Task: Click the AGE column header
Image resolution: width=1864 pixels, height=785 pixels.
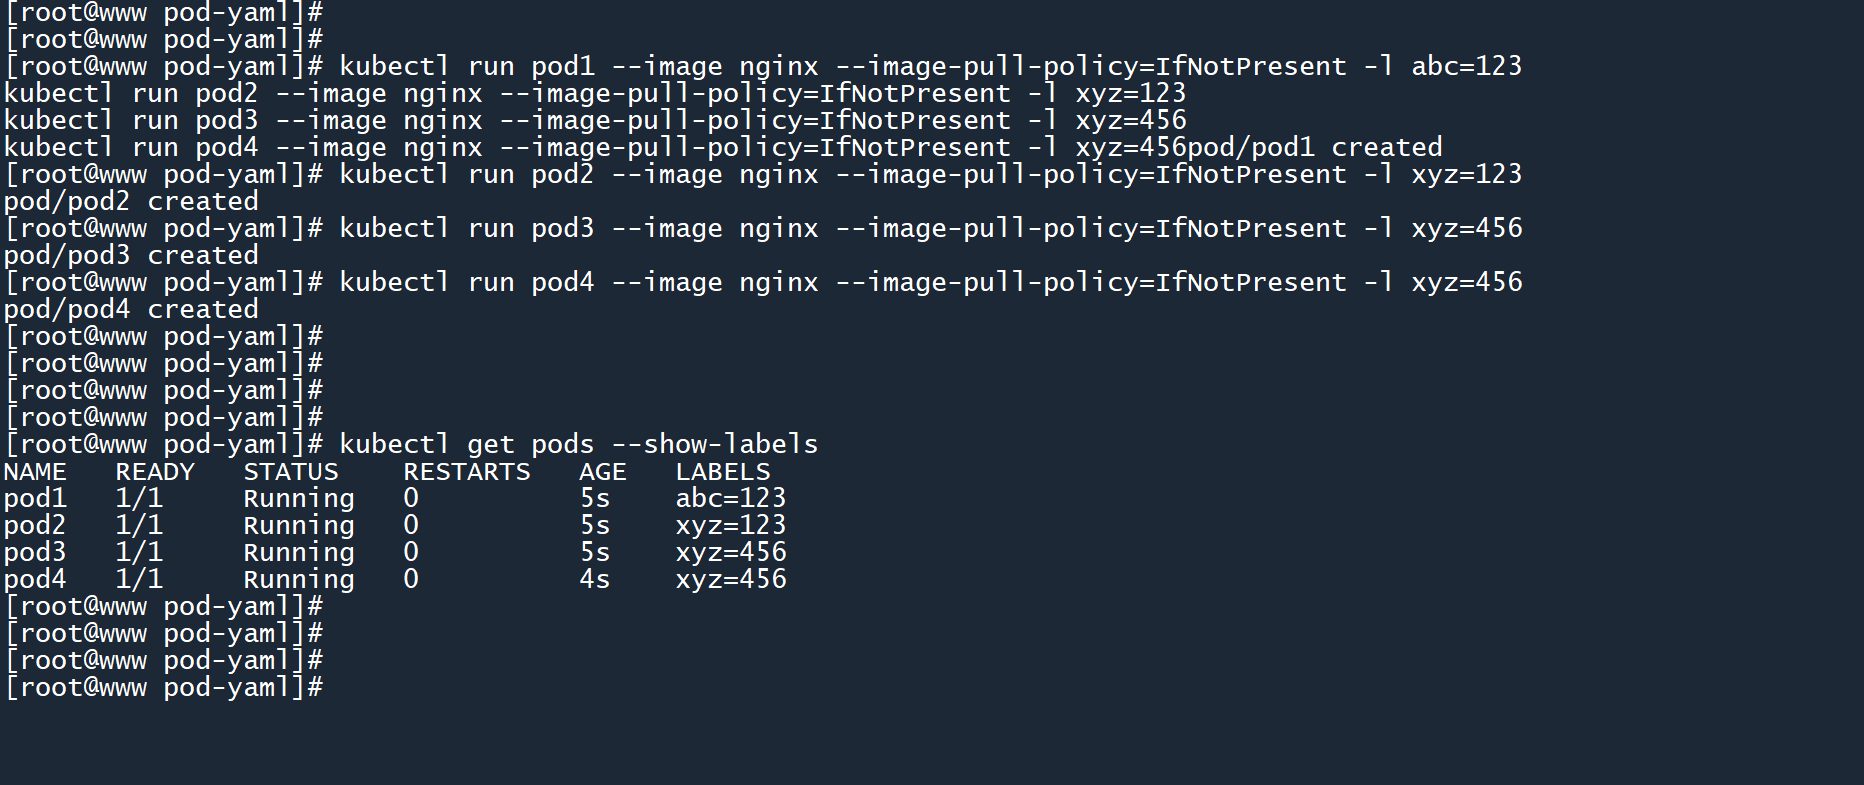Action: point(602,472)
